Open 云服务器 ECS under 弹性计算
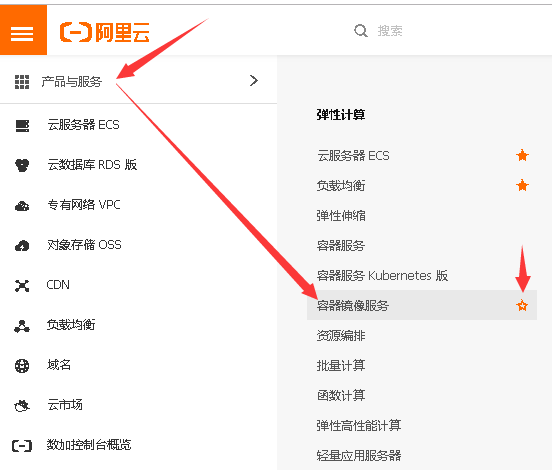552x470 pixels. click(x=353, y=156)
